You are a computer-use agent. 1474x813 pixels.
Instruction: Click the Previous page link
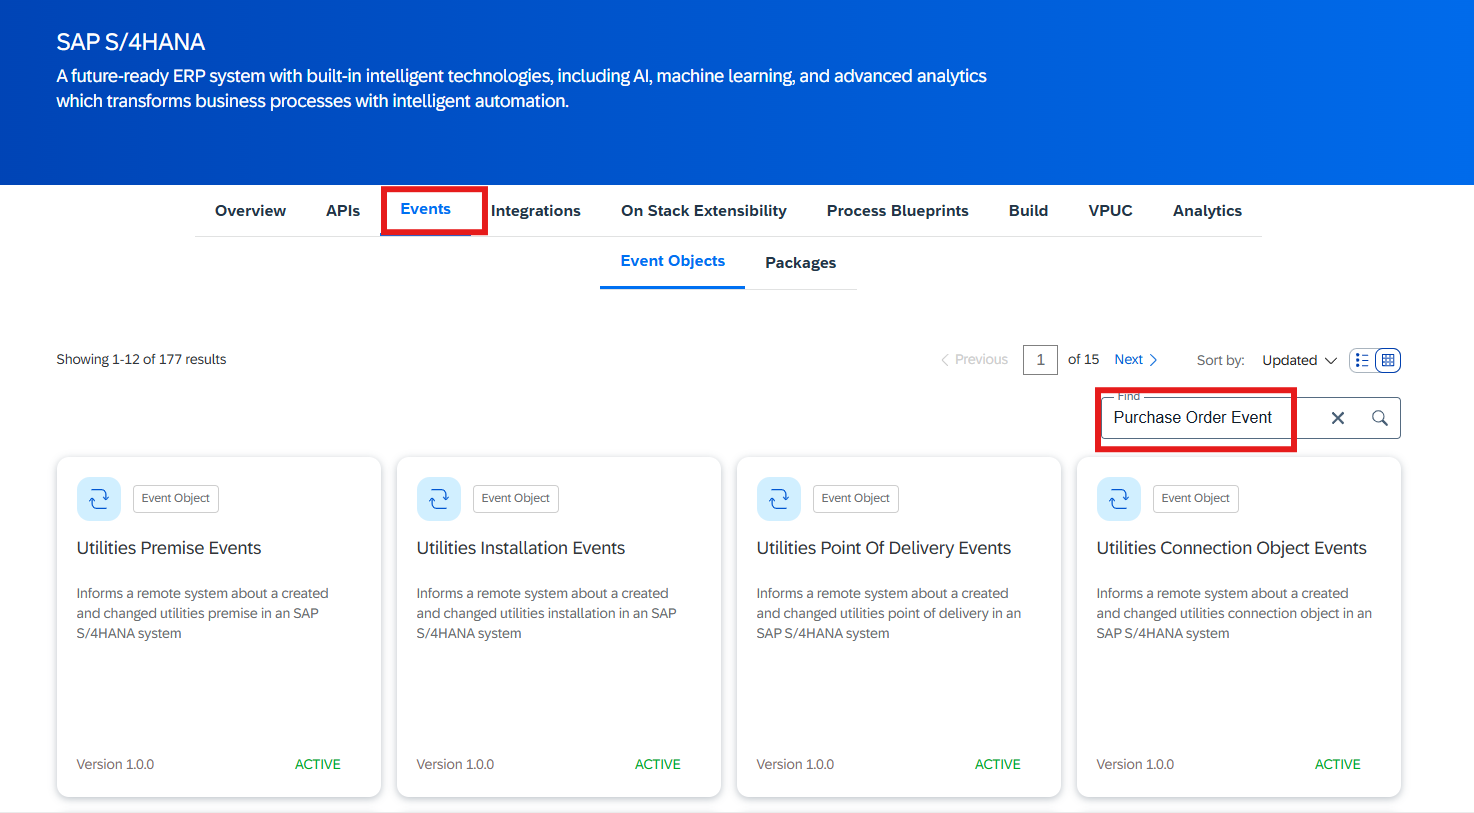click(x=974, y=360)
